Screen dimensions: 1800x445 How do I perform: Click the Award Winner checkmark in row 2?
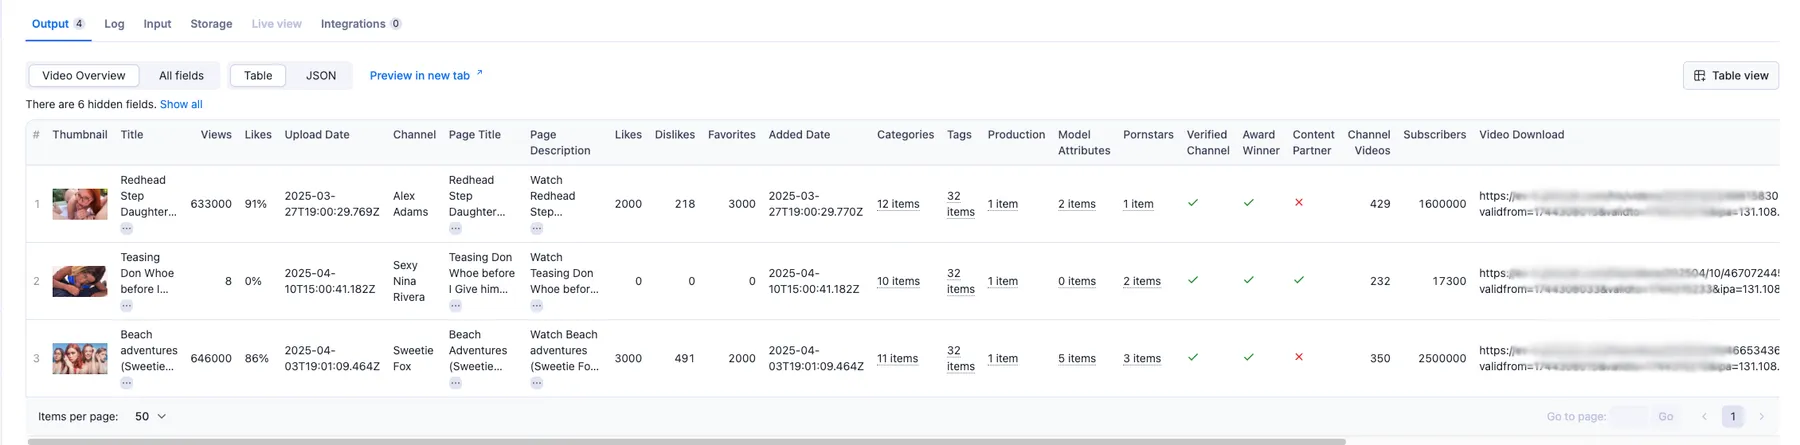[x=1248, y=280]
